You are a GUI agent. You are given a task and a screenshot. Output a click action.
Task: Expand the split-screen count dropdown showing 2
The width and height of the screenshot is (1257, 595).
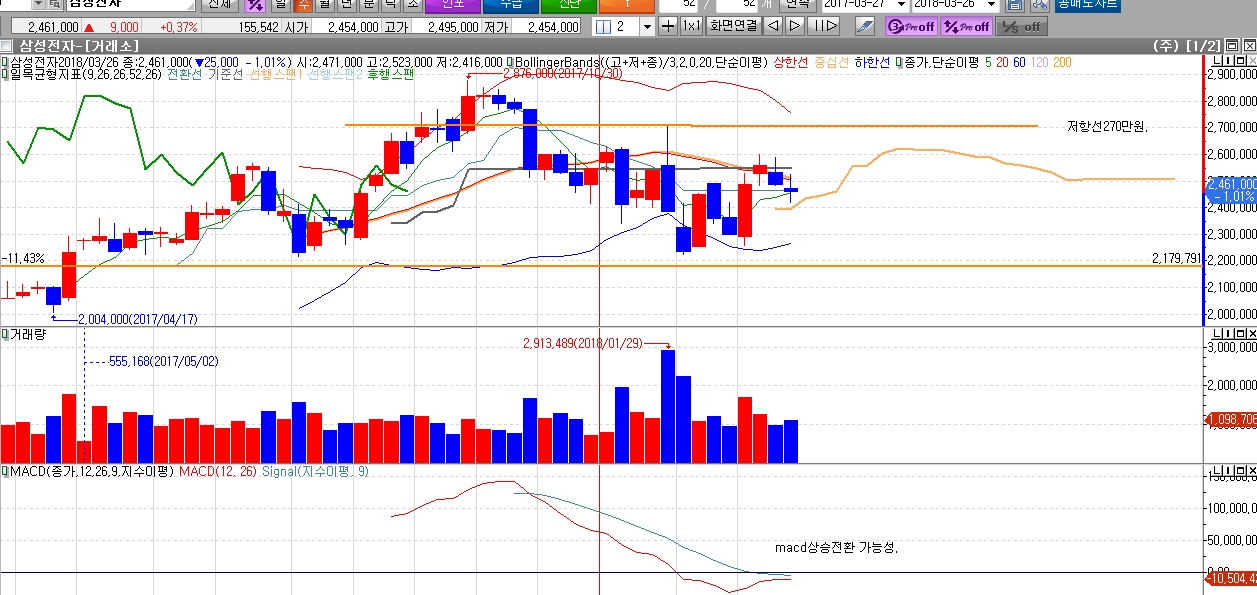646,26
